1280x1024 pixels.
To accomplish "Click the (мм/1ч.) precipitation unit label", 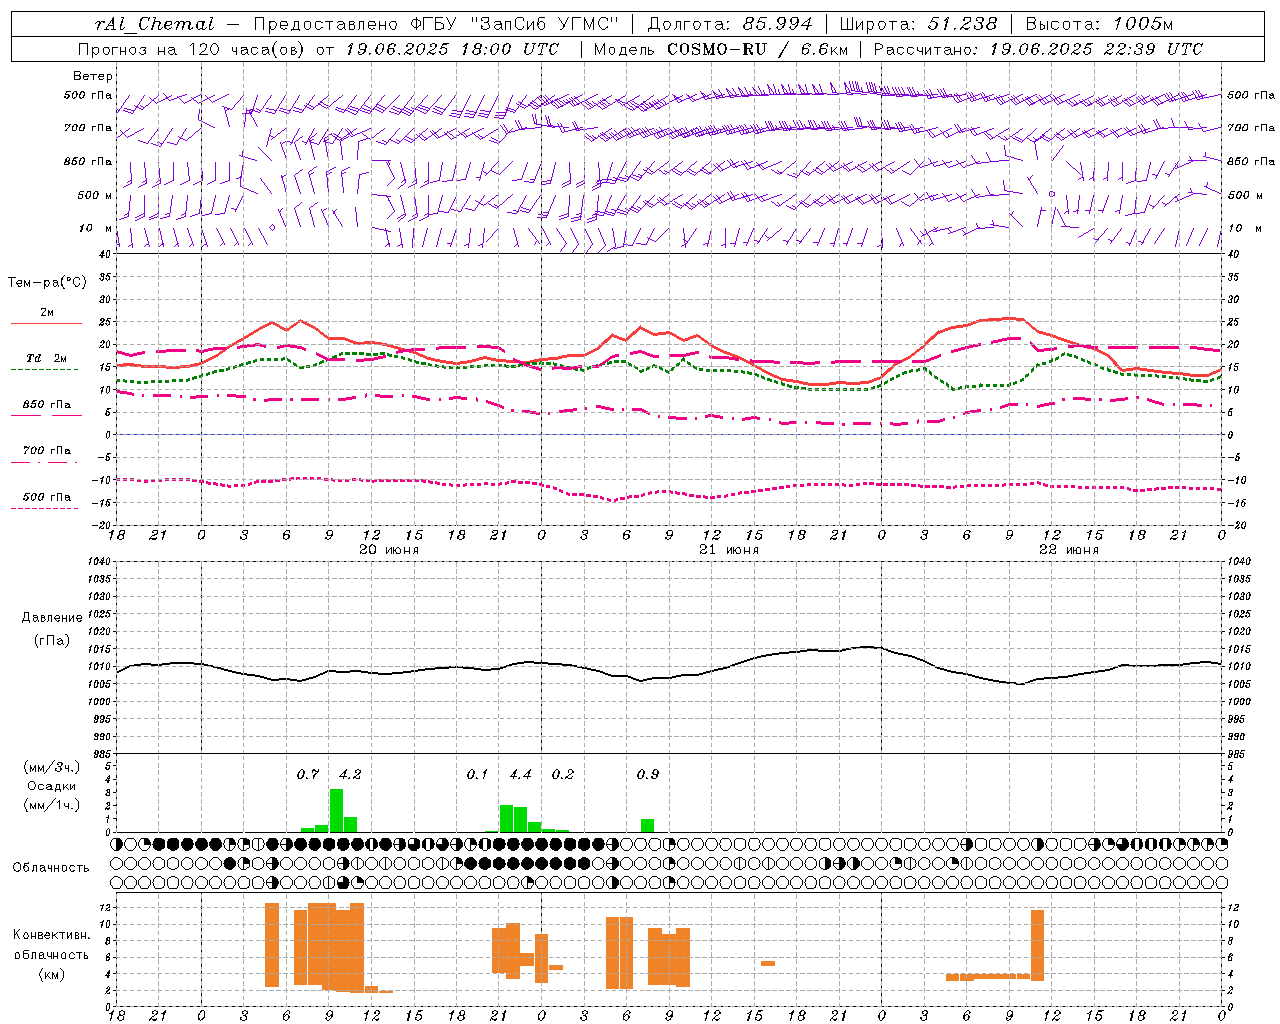I will [x=50, y=805].
